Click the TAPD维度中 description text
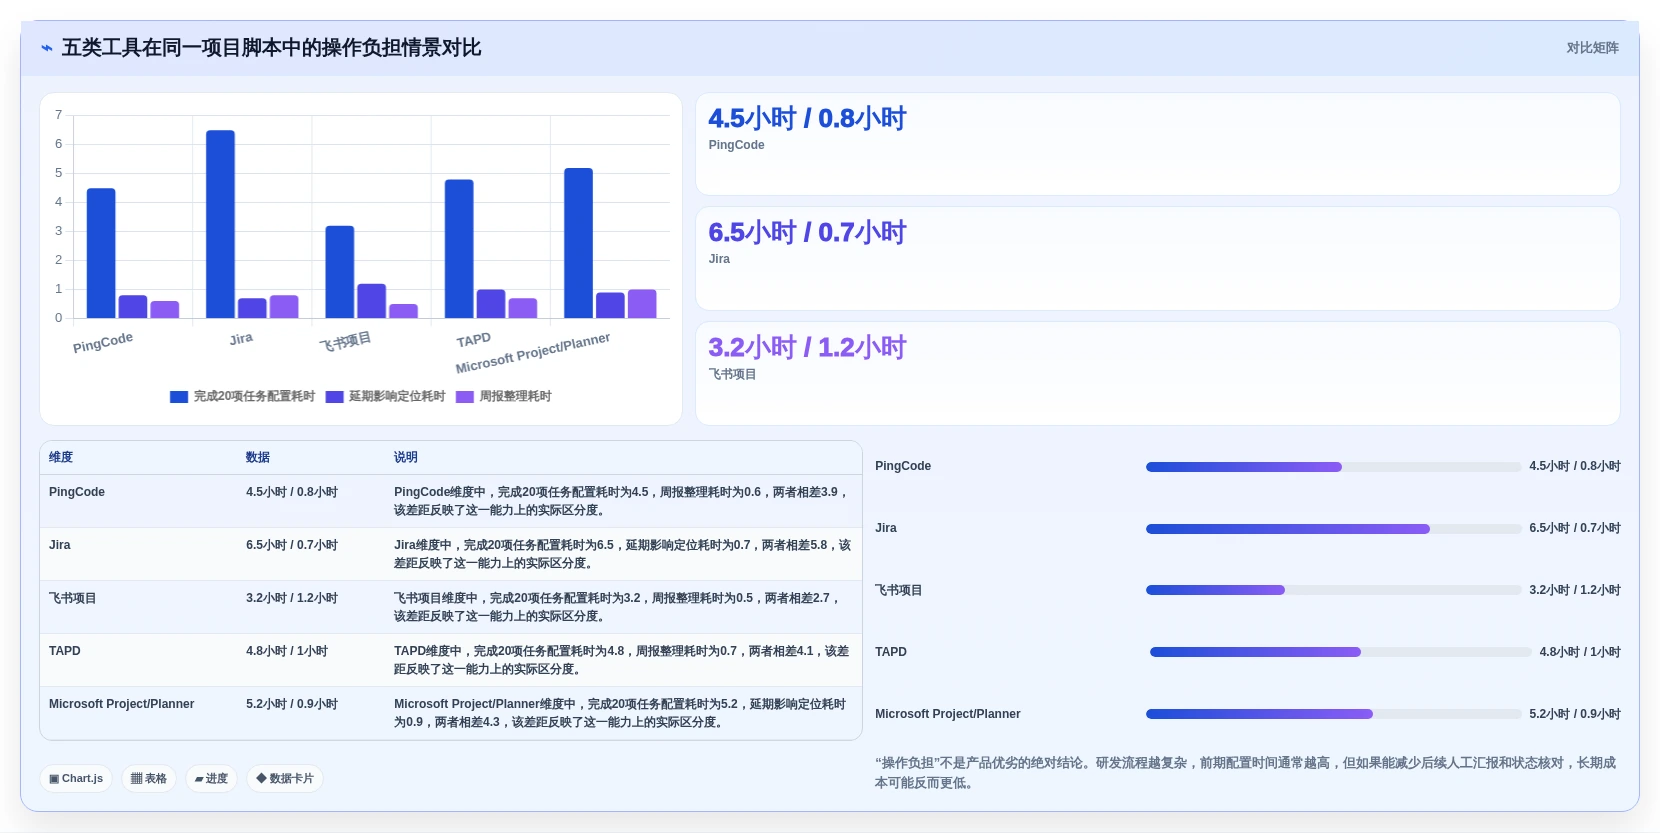This screenshot has width=1660, height=833. click(622, 660)
